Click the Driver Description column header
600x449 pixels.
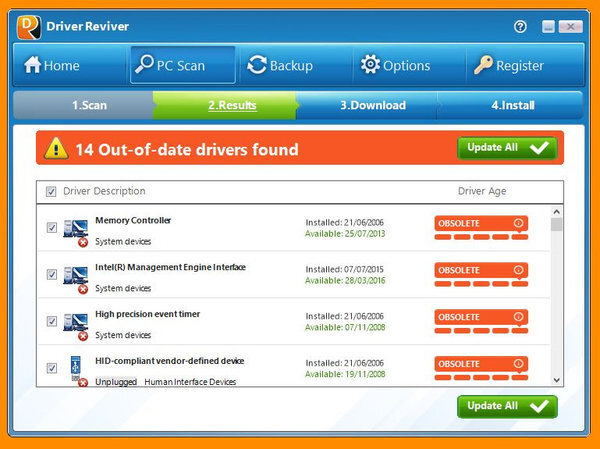coord(104,191)
